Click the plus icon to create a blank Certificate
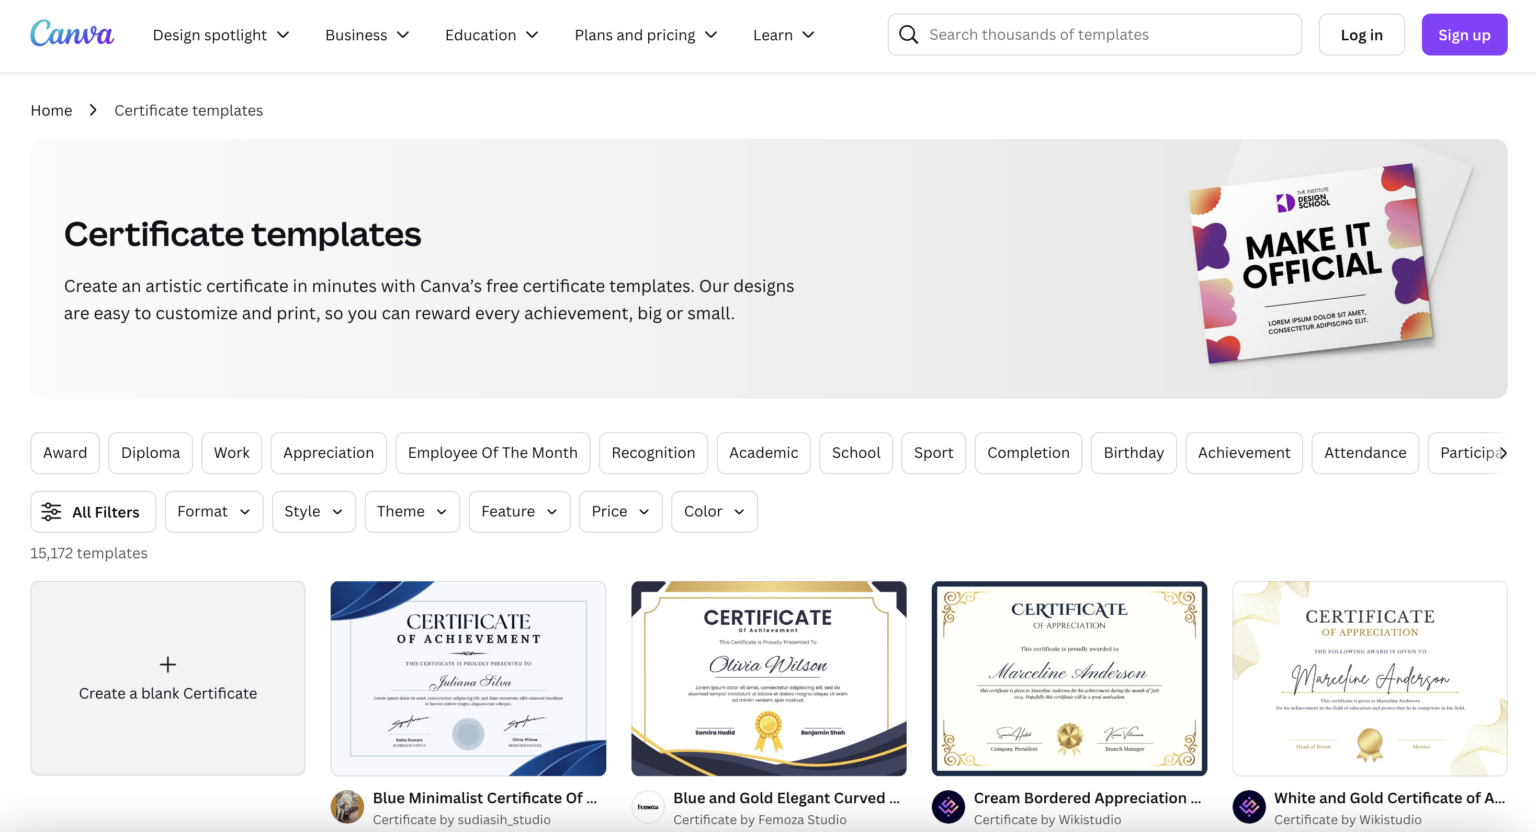Image resolution: width=1536 pixels, height=832 pixels. pos(167,664)
